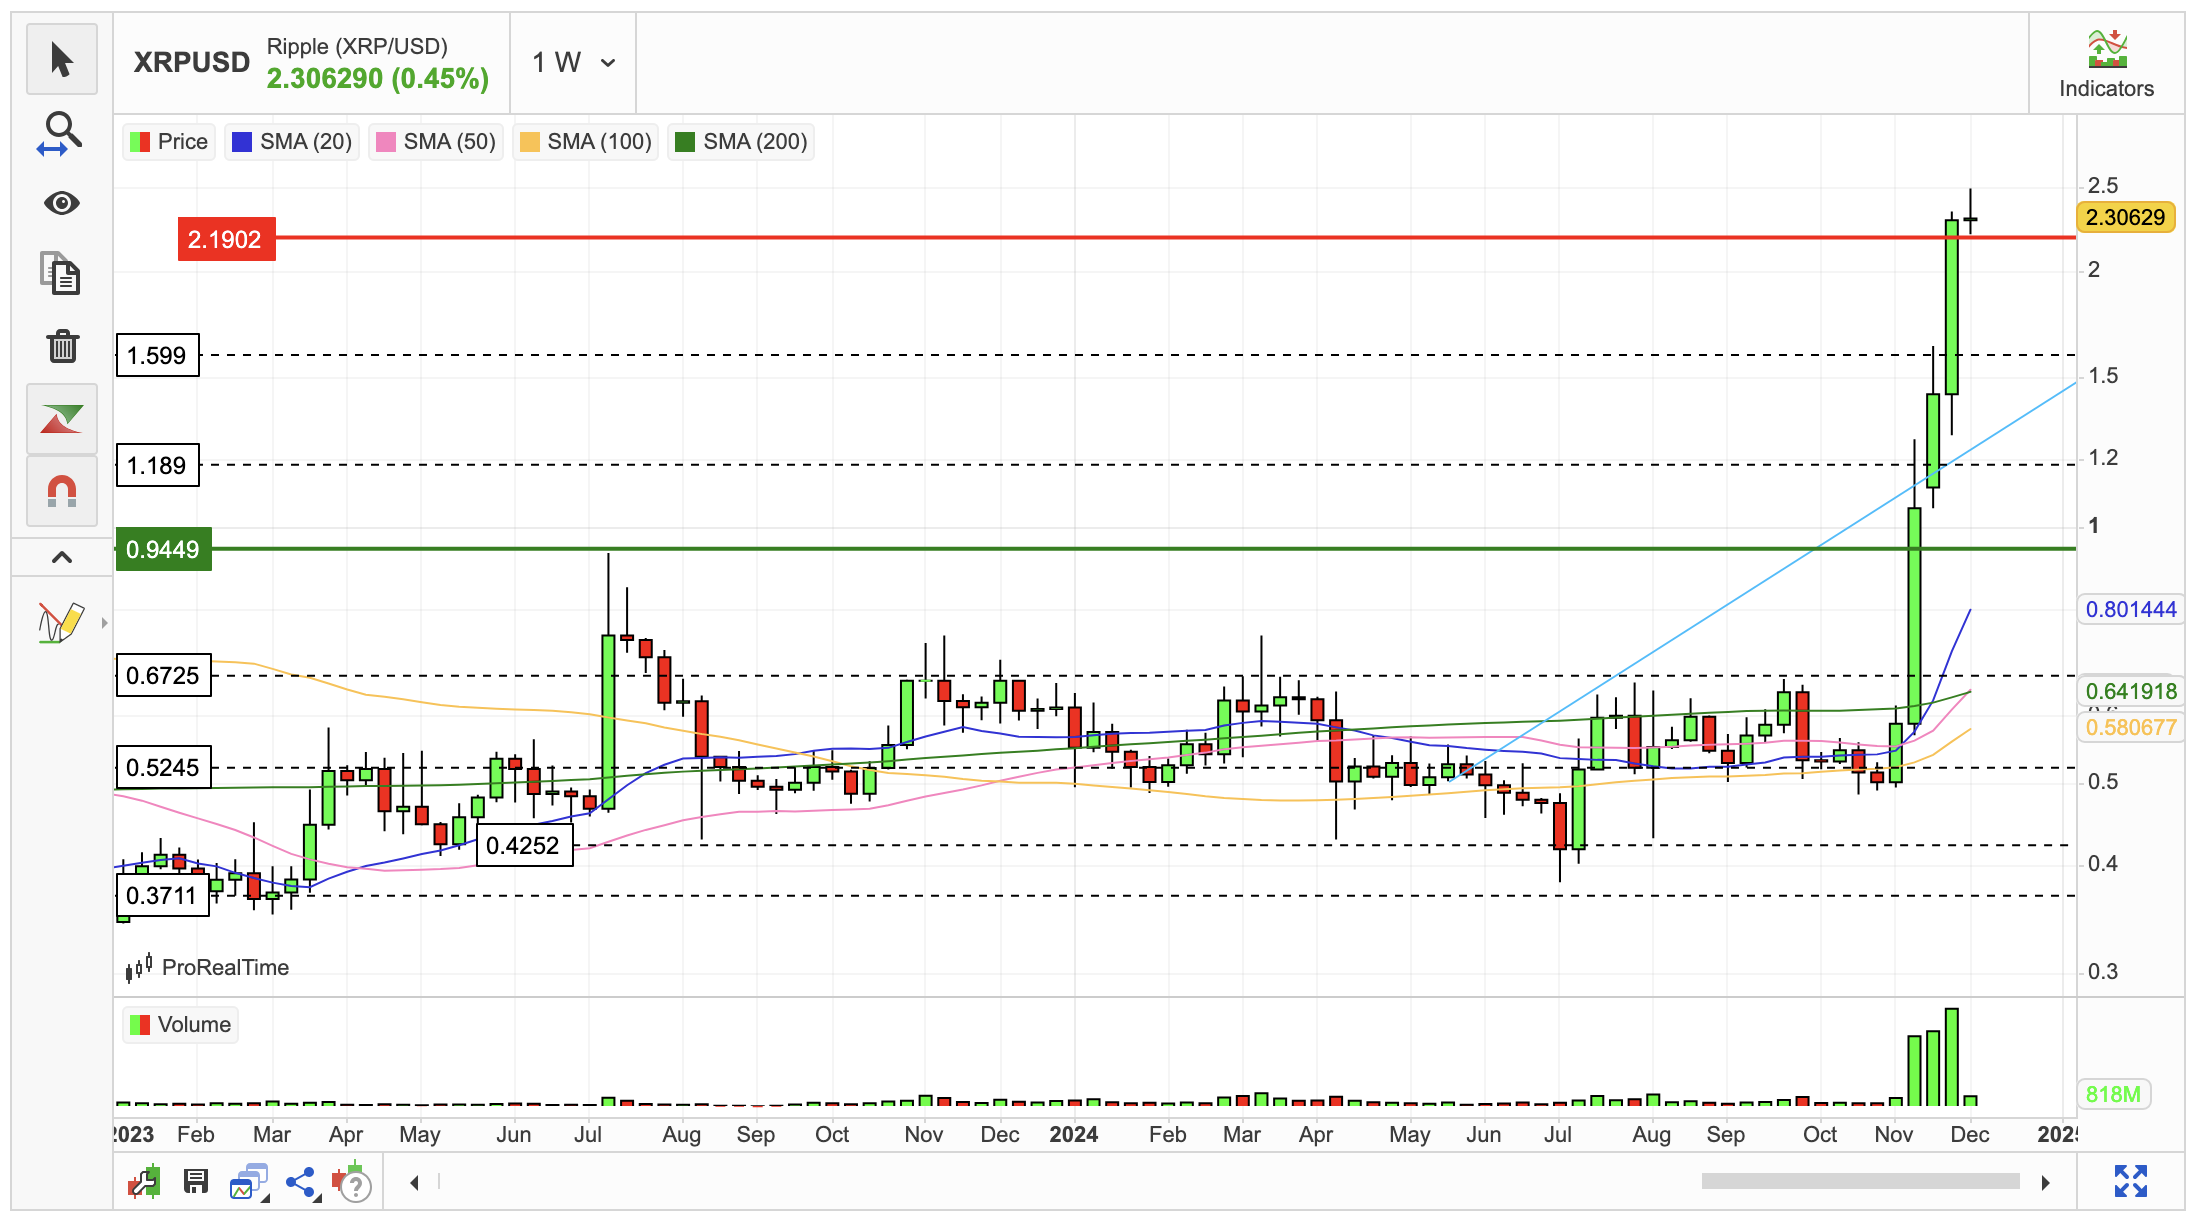This screenshot has width=2198, height=1222.
Task: Click the Ripple (XRP/USD) name
Action: point(357,46)
